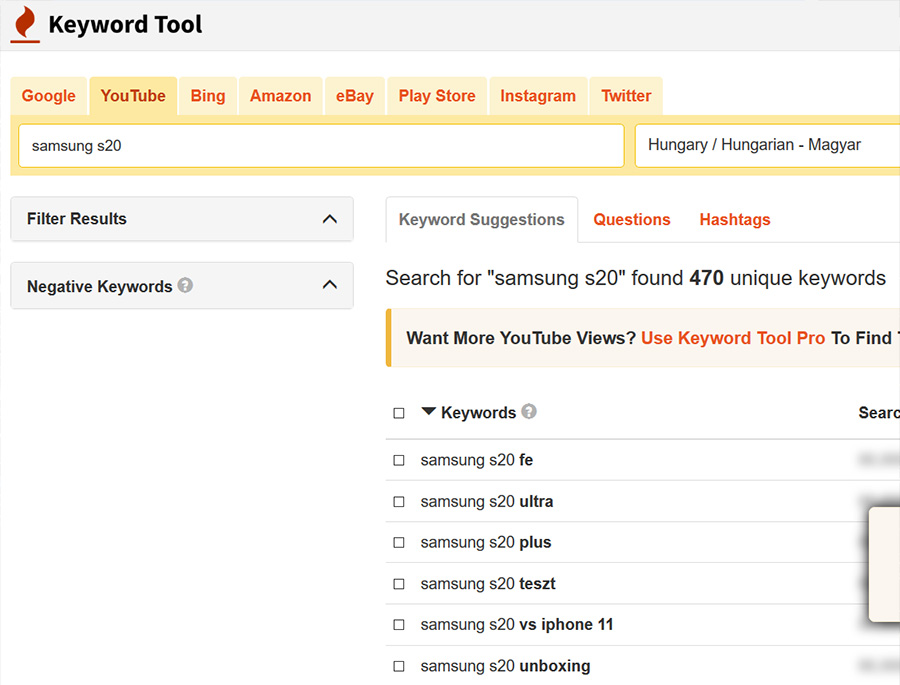The height and width of the screenshot is (685, 900).
Task: Switch to the Questions tab
Action: tap(632, 219)
